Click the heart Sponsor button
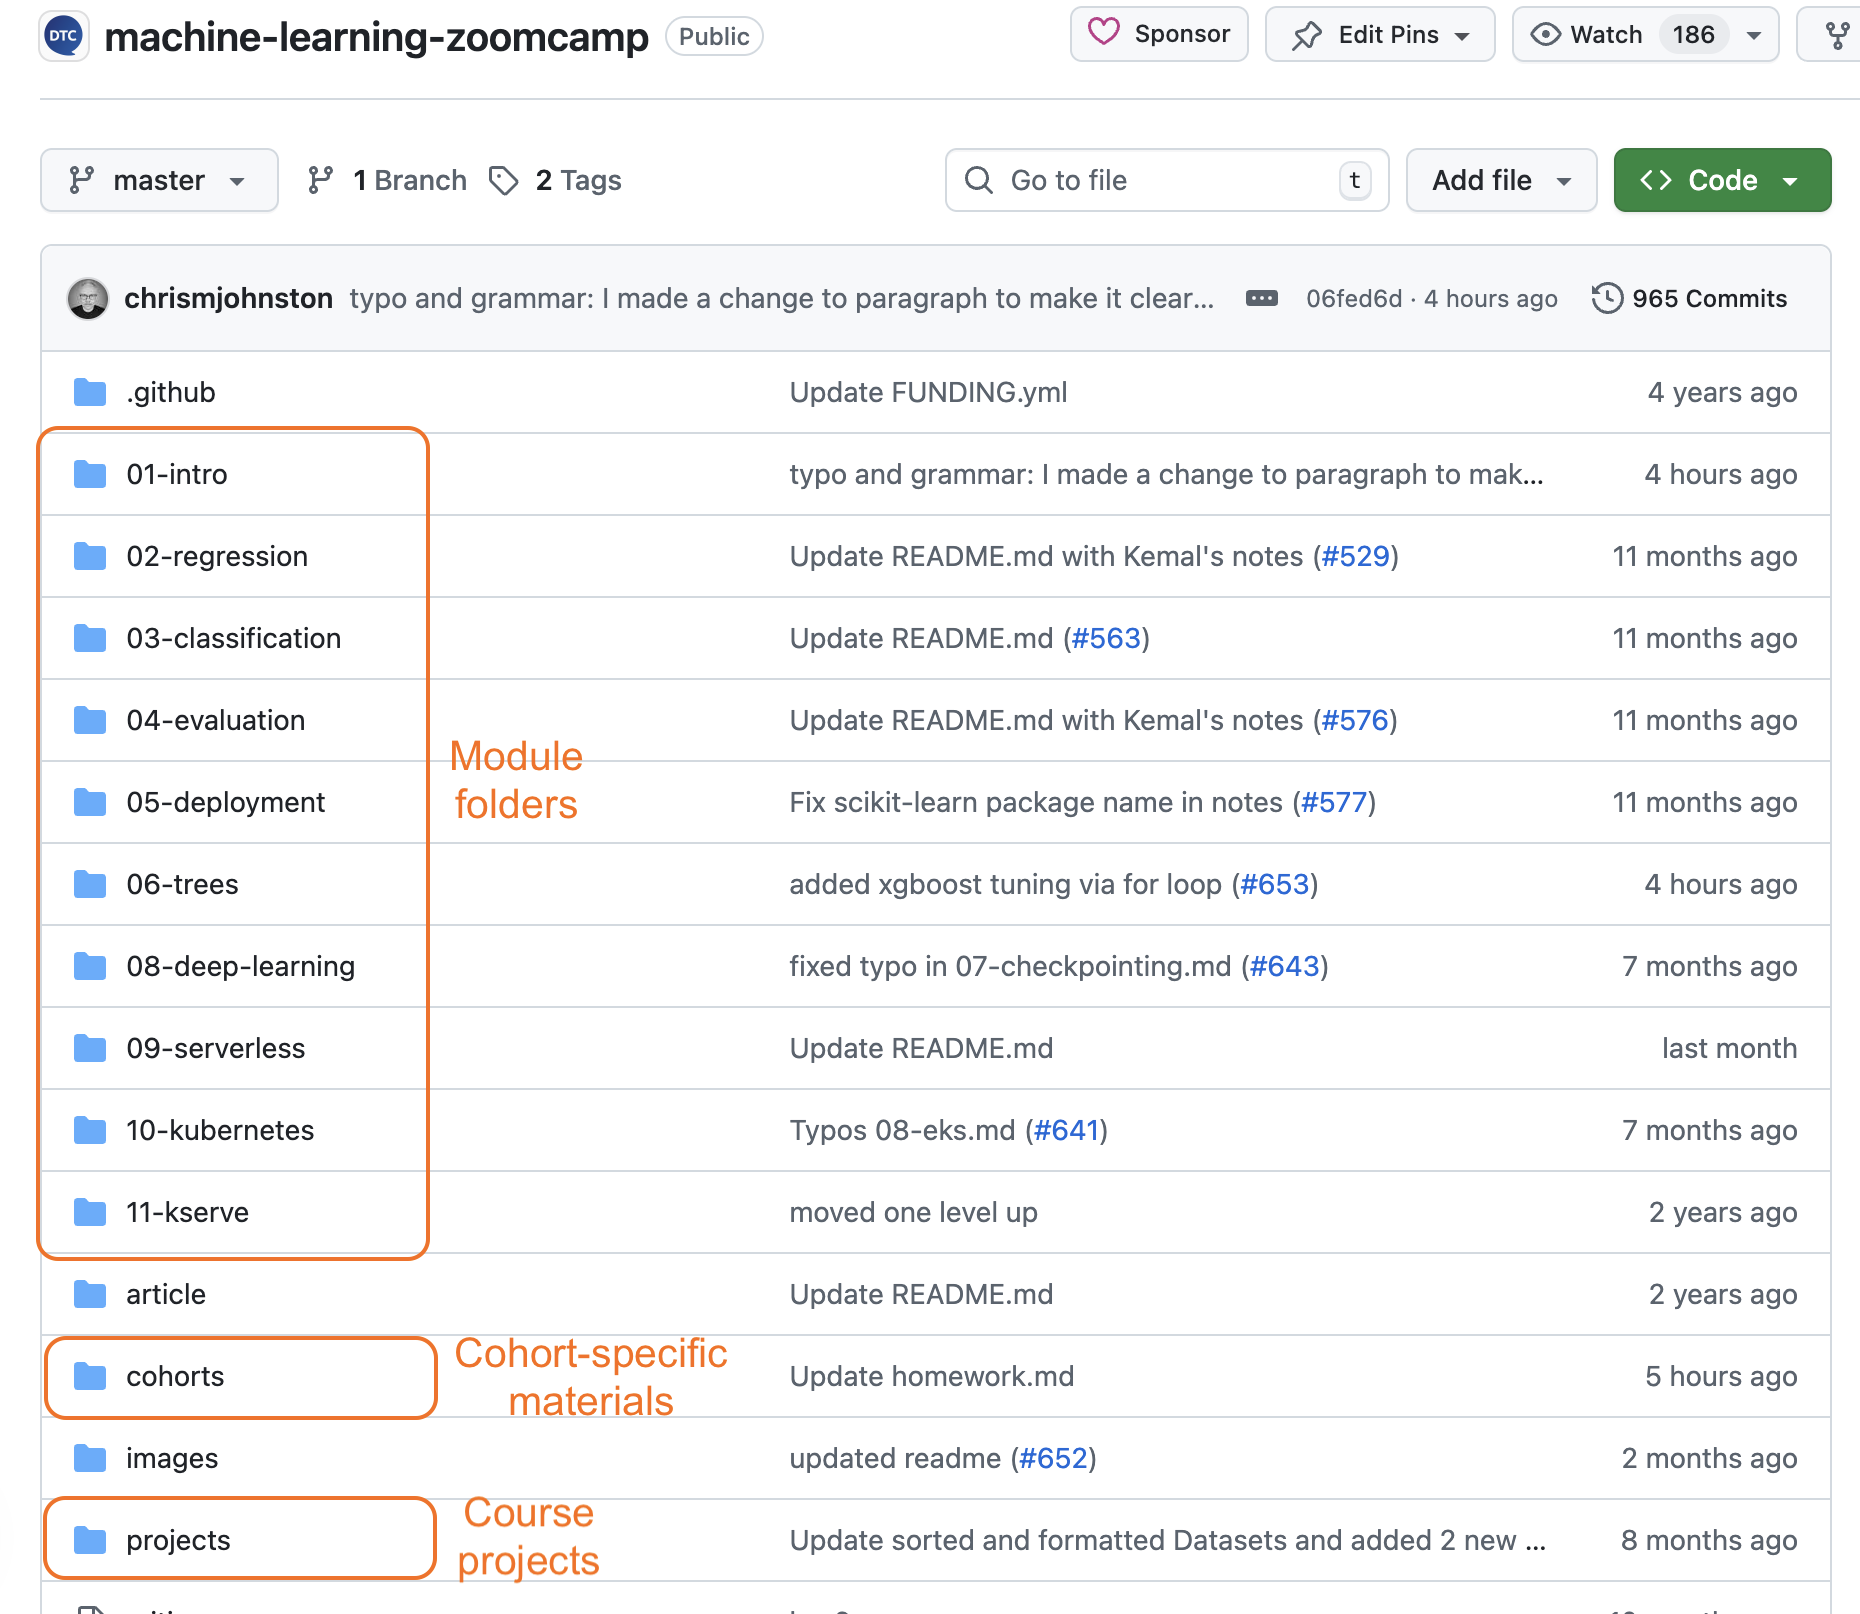The height and width of the screenshot is (1614, 1860). tap(1159, 35)
